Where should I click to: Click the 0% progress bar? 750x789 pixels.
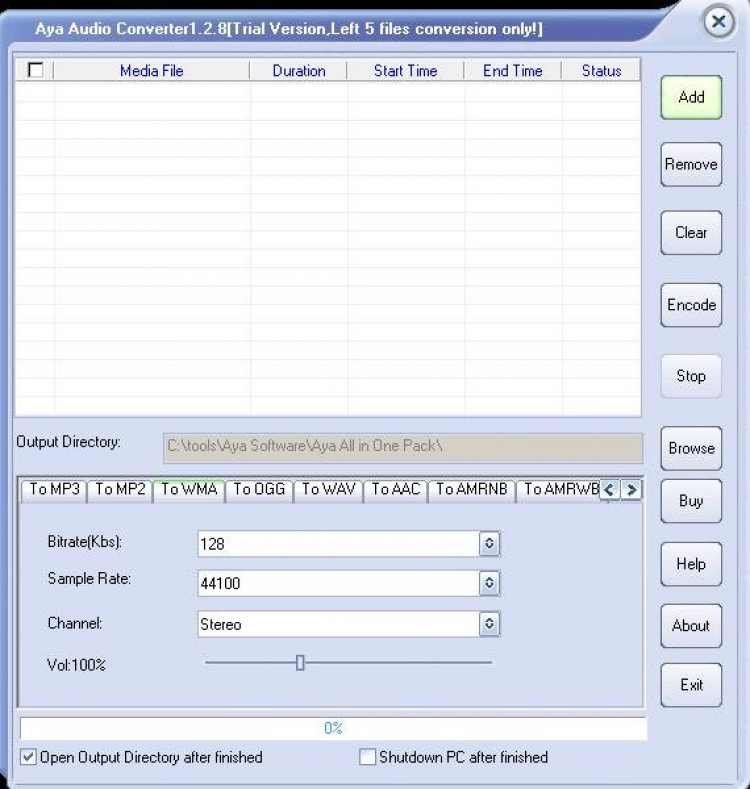tap(333, 728)
